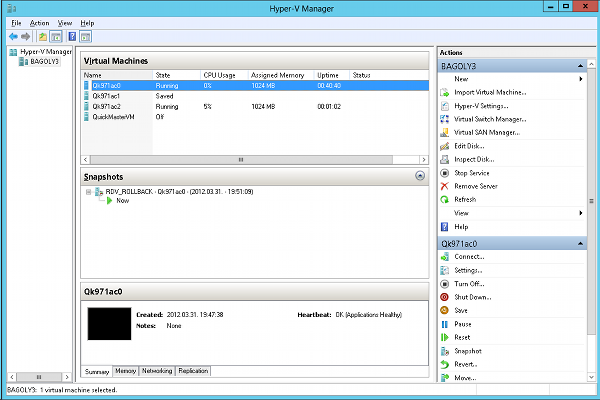Collapse the Qk971ac0 actions section
This screenshot has width=600, height=400.
pyautogui.click(x=580, y=244)
